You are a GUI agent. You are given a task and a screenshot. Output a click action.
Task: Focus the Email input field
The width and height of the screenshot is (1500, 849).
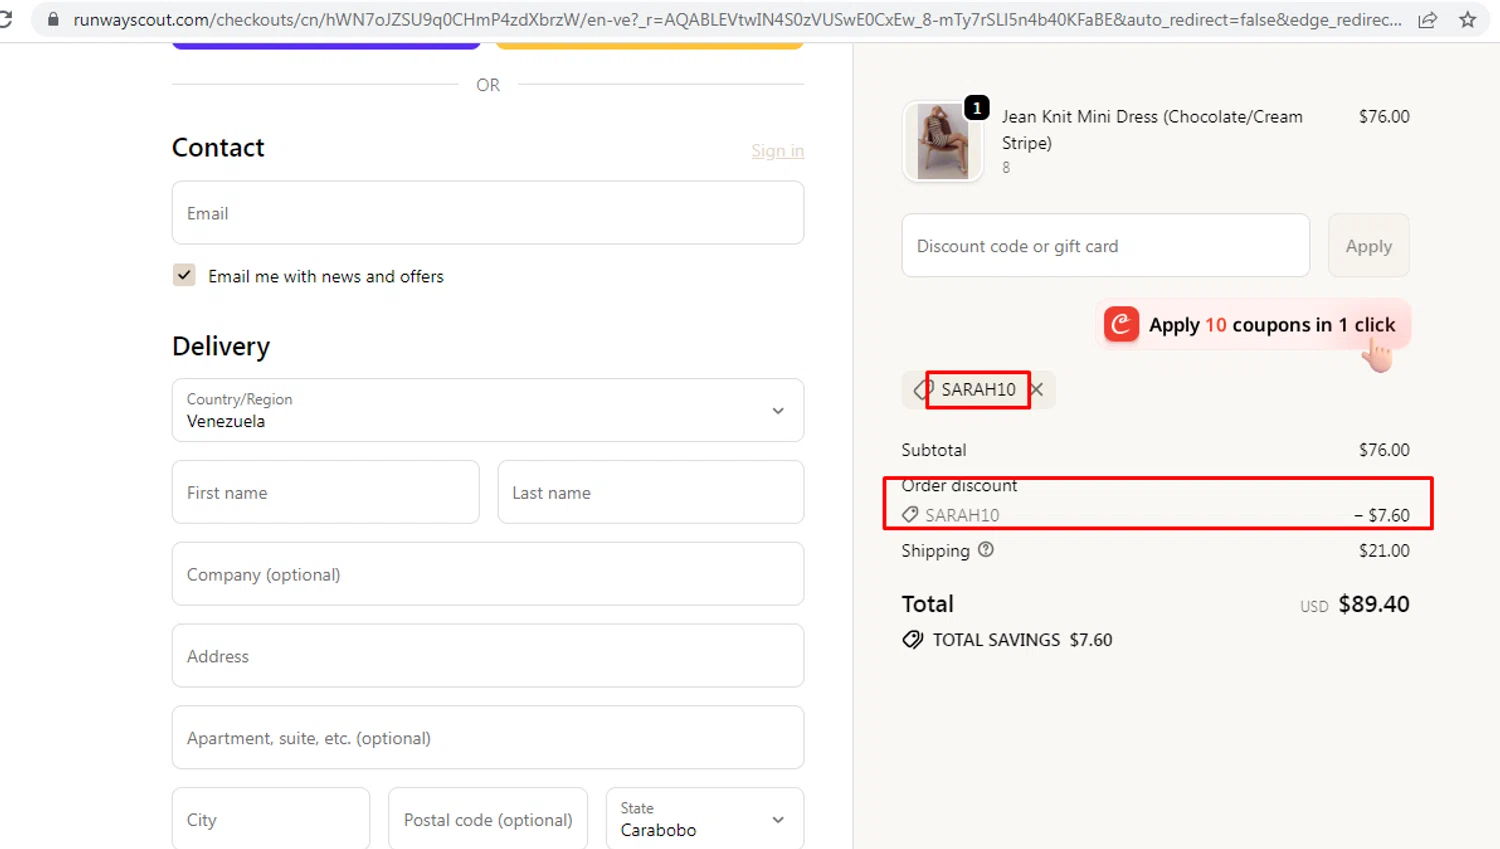(x=488, y=213)
